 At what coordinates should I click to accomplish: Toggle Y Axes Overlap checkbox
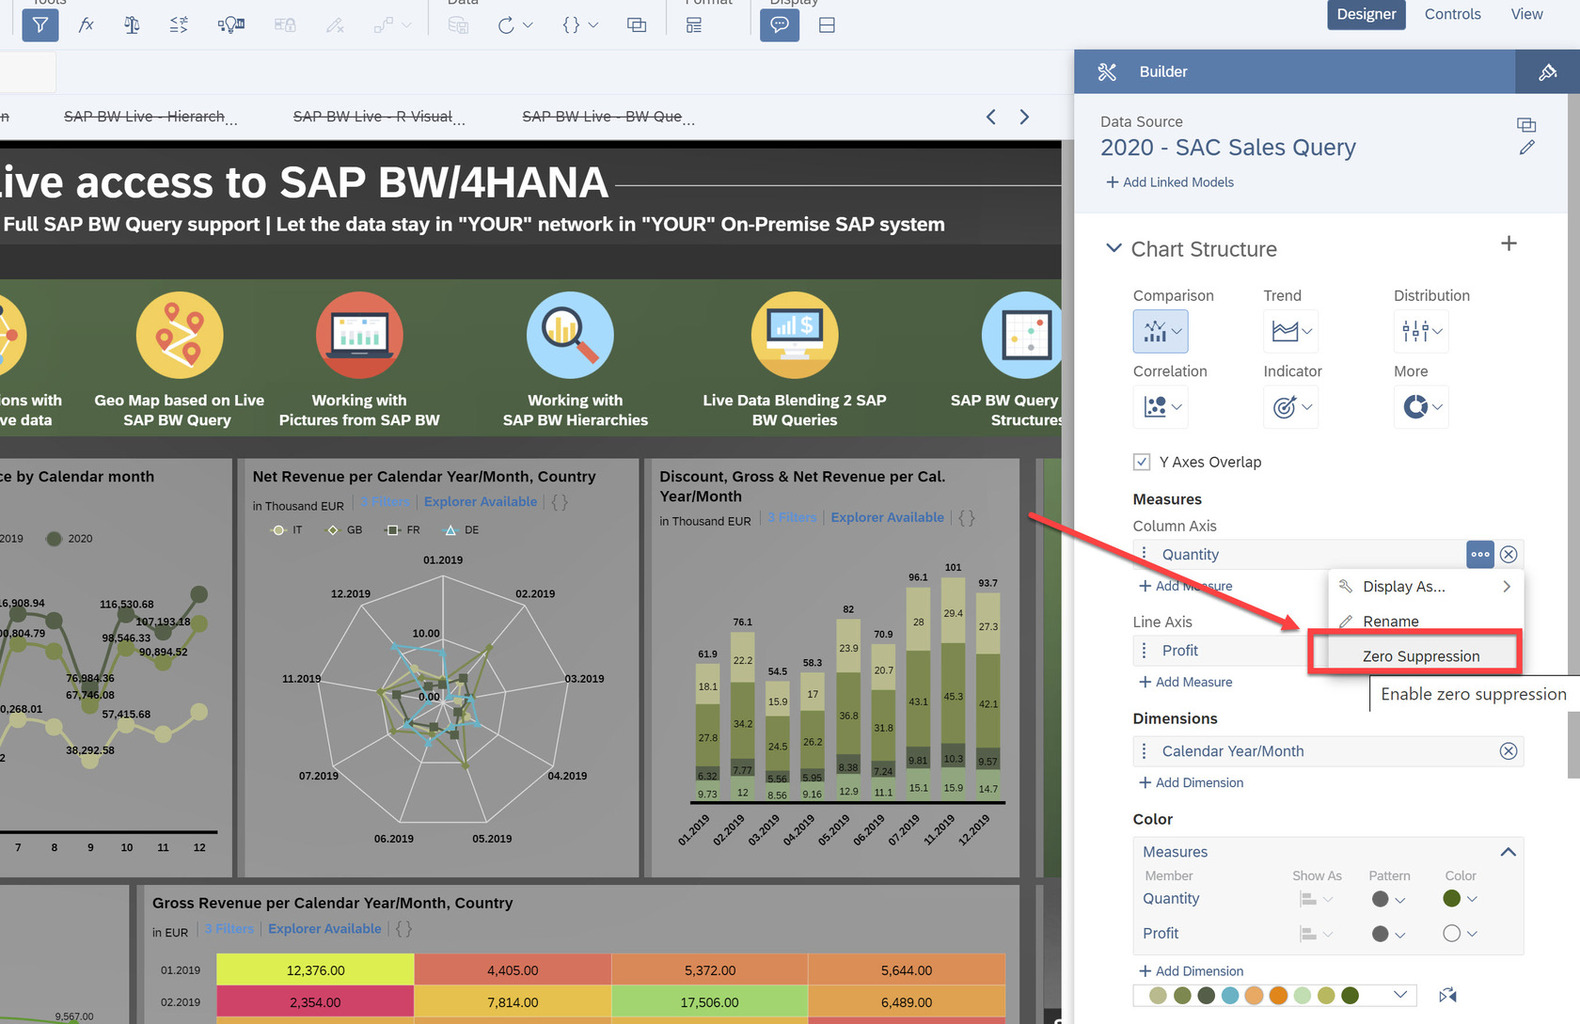(1141, 462)
